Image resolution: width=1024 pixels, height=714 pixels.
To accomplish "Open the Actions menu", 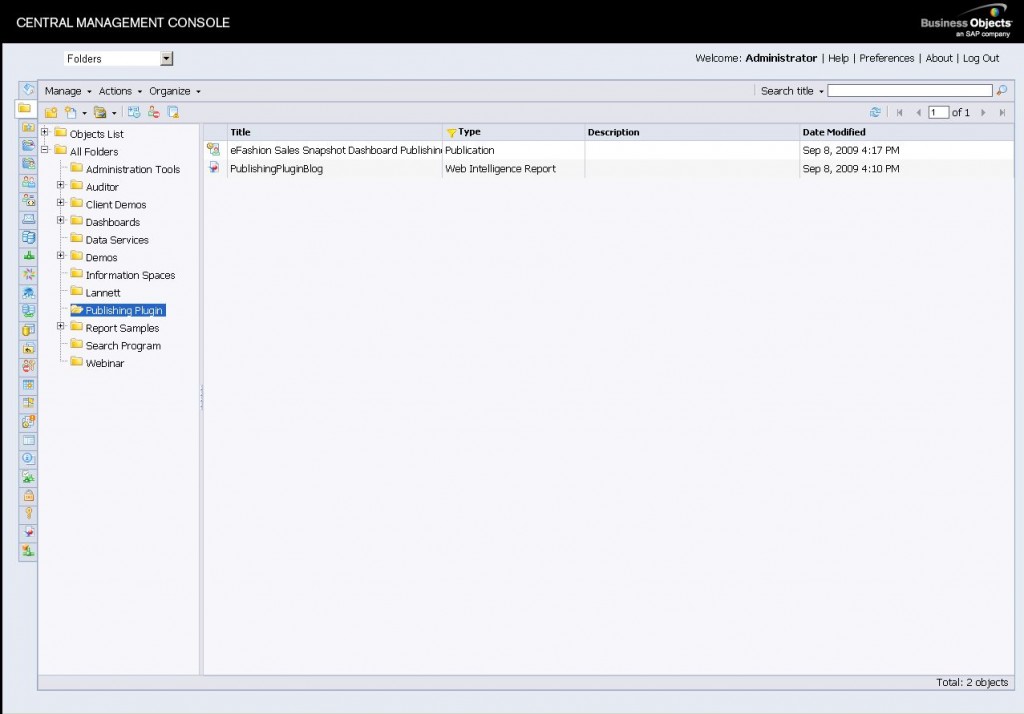I will pyautogui.click(x=120, y=91).
